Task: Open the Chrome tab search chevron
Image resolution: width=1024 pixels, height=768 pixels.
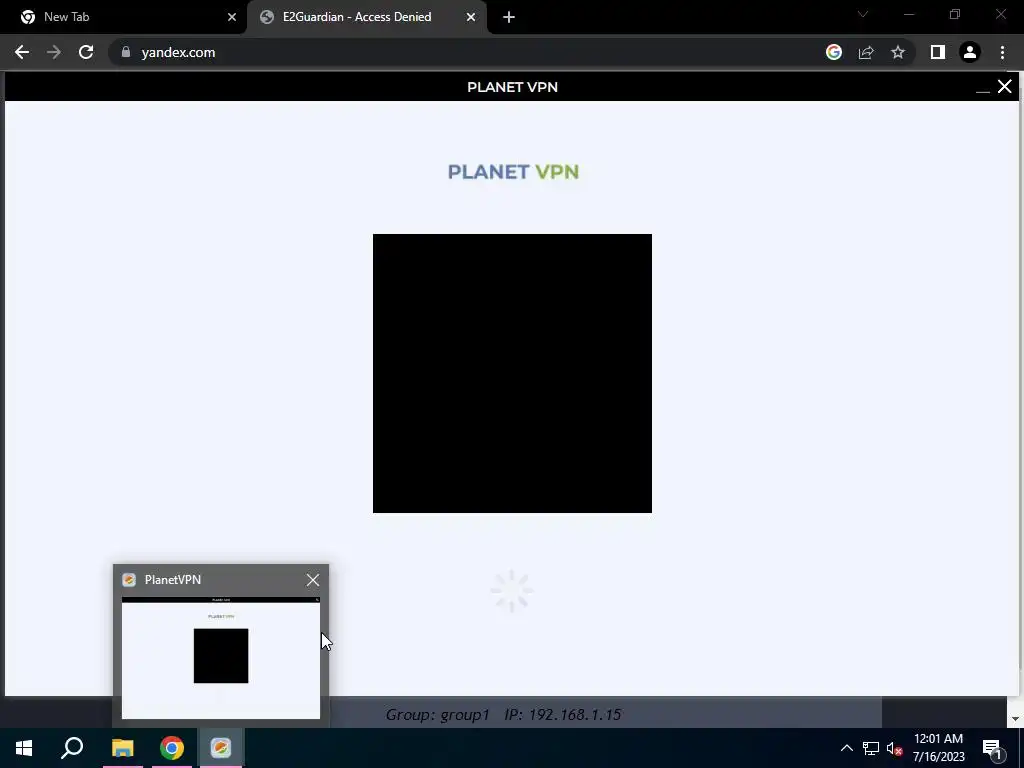Action: point(863,14)
